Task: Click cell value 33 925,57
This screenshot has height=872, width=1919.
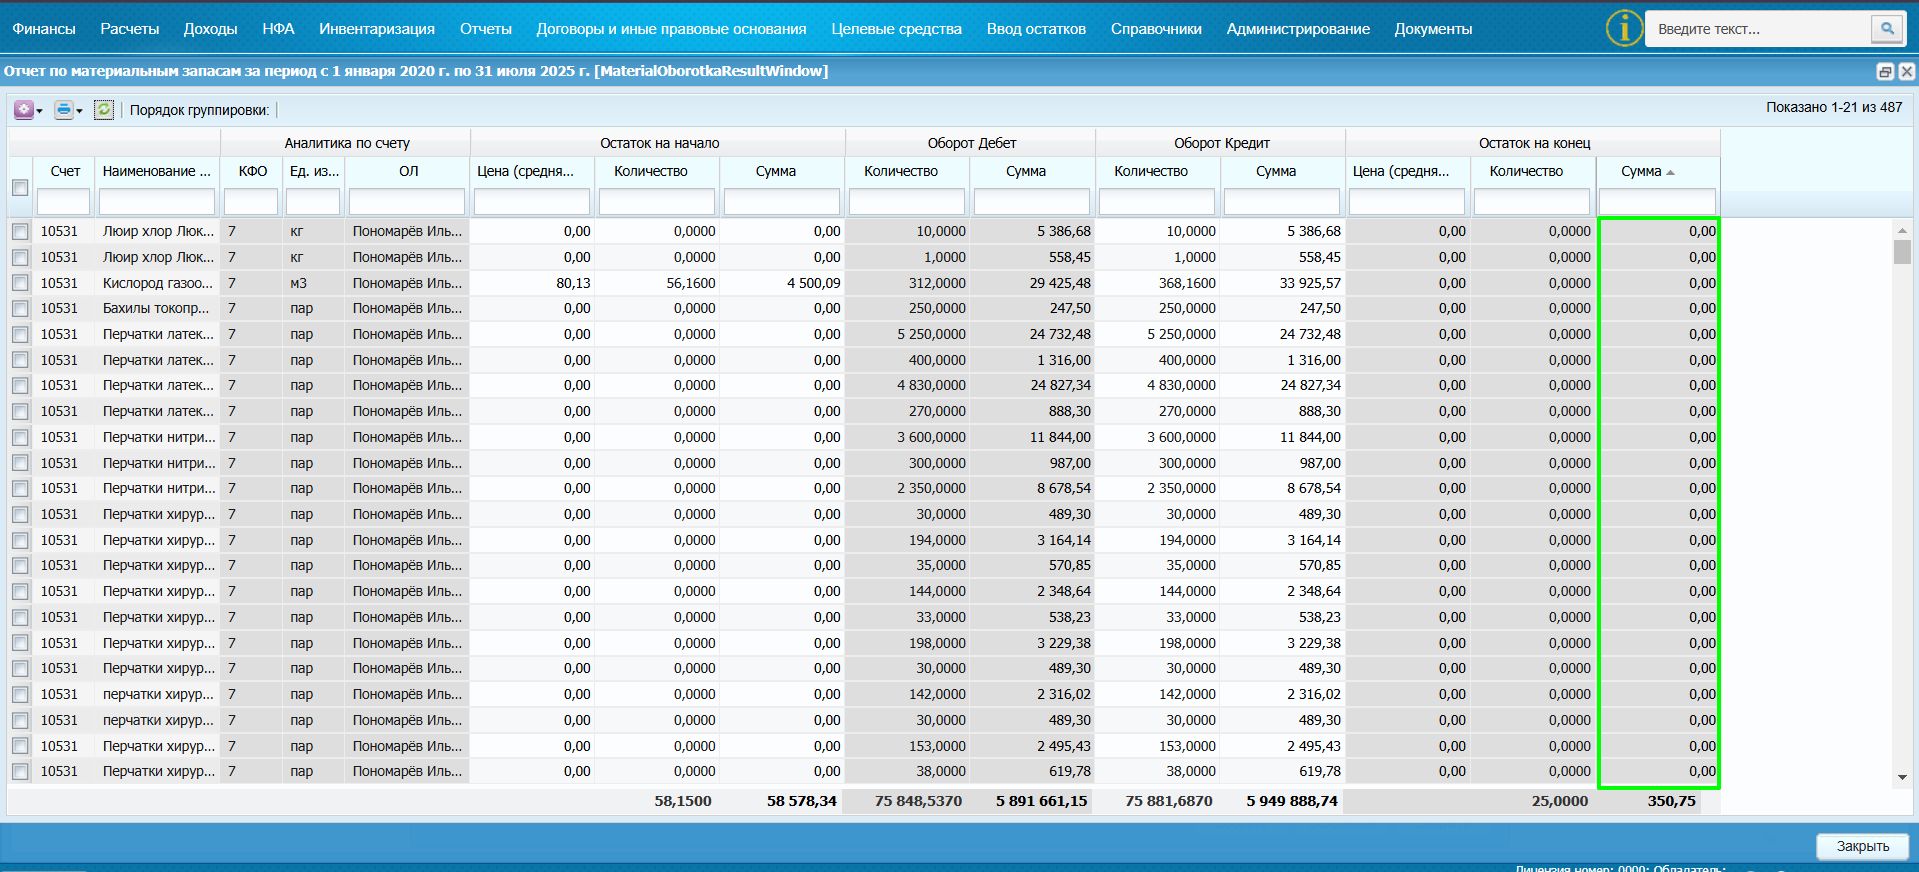Action: [x=1310, y=283]
